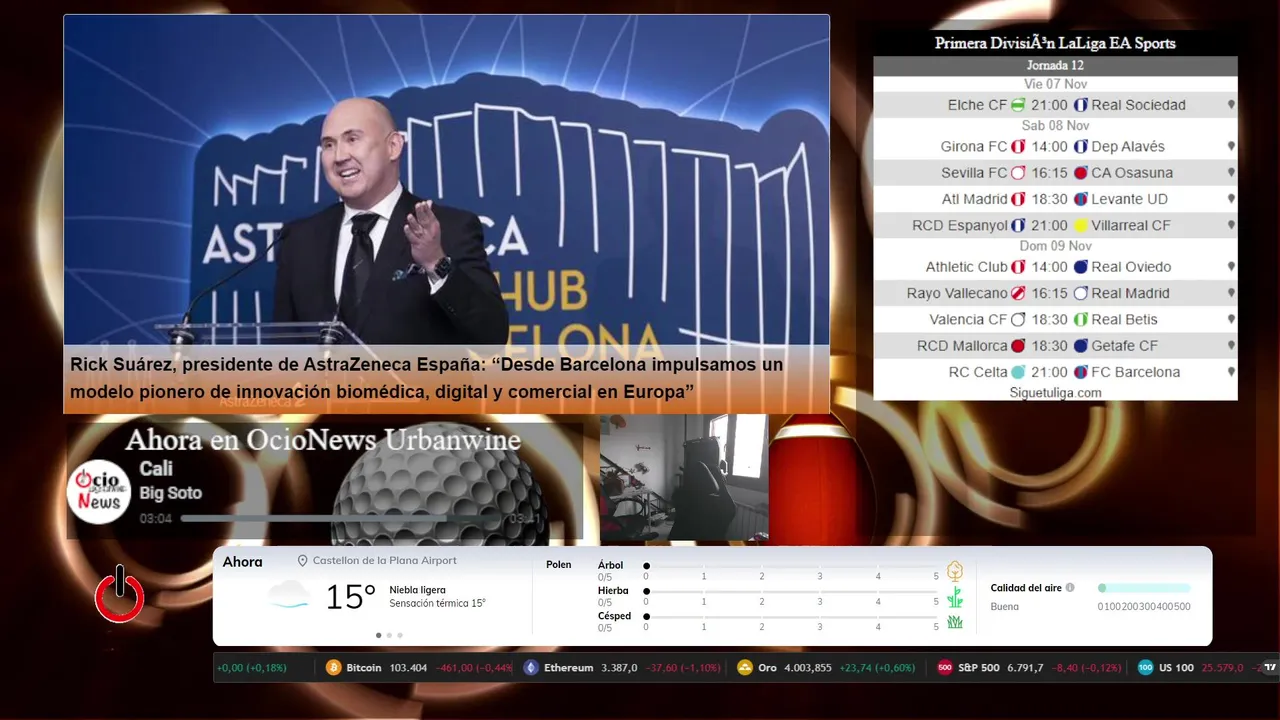This screenshot has width=1280, height=720.
Task: Click the Dep Alavés team name
Action: (1128, 147)
